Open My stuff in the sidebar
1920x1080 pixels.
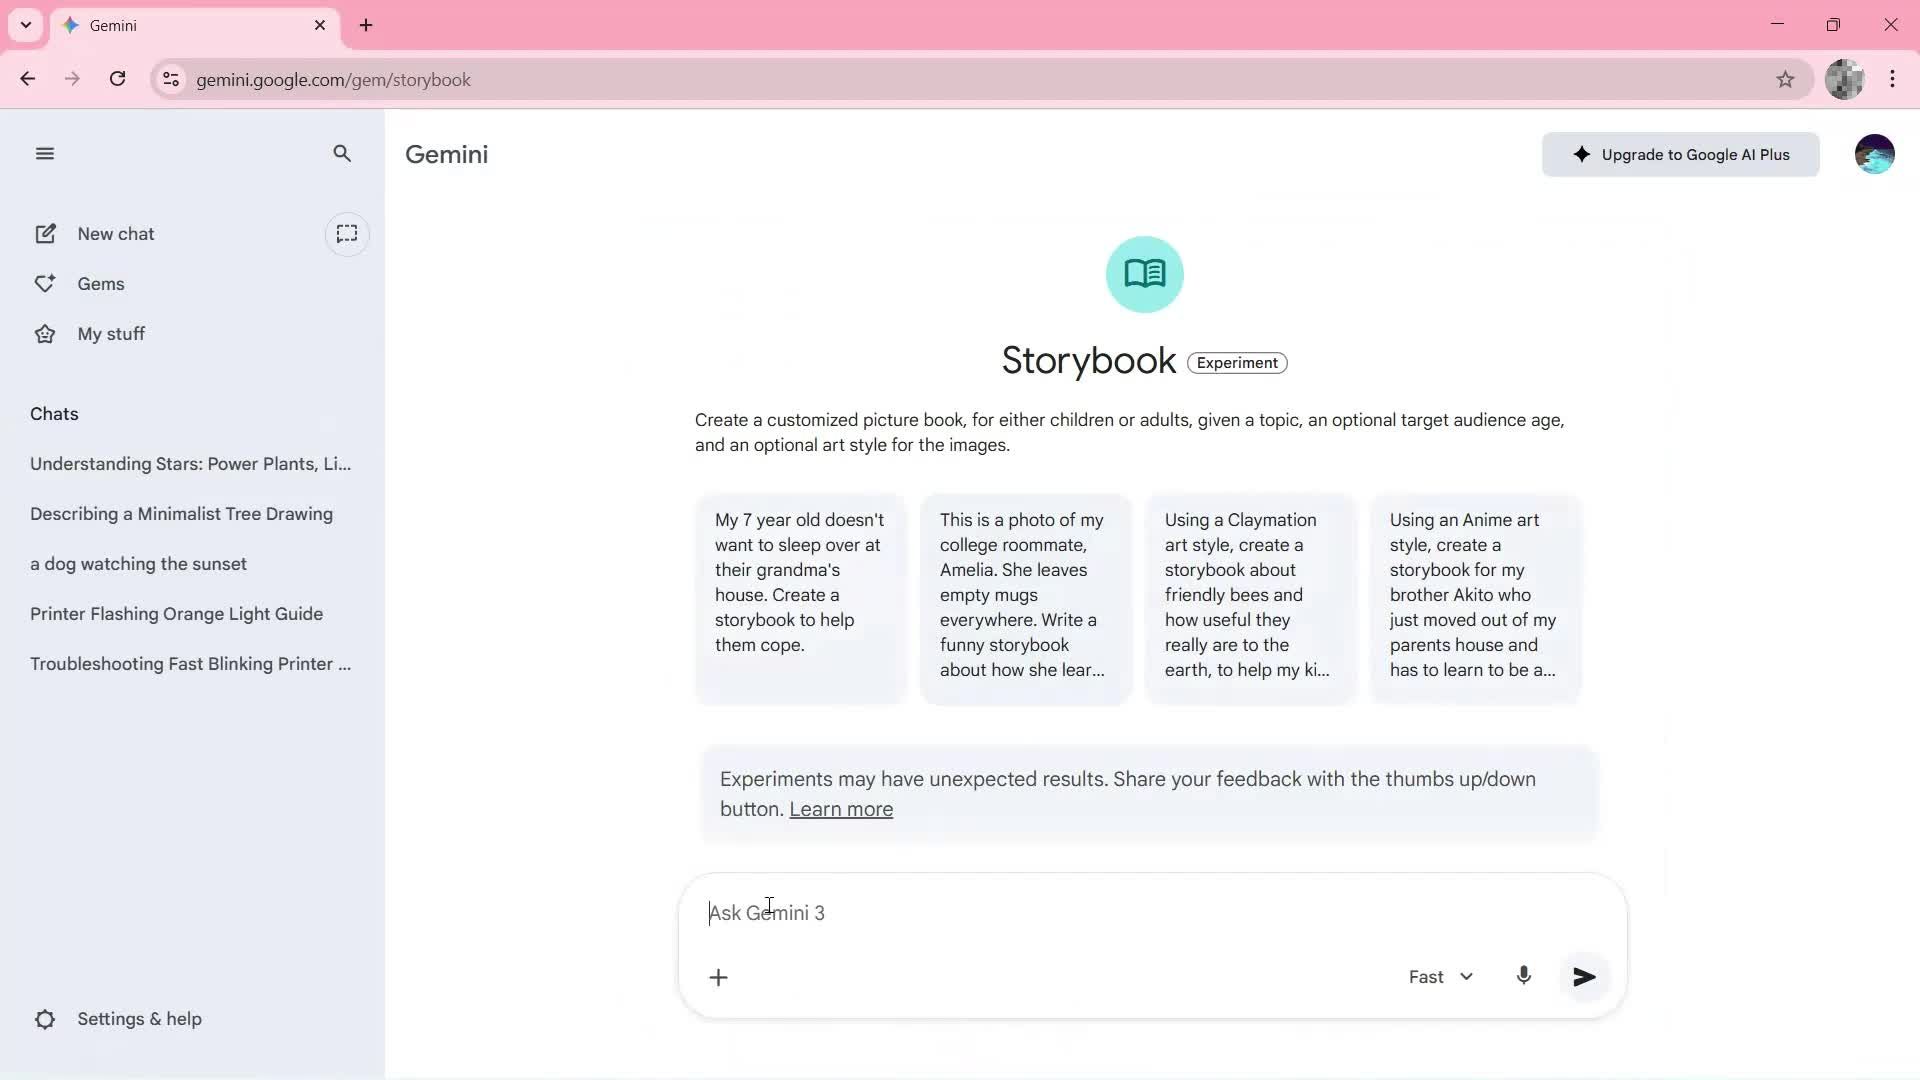pyautogui.click(x=110, y=334)
